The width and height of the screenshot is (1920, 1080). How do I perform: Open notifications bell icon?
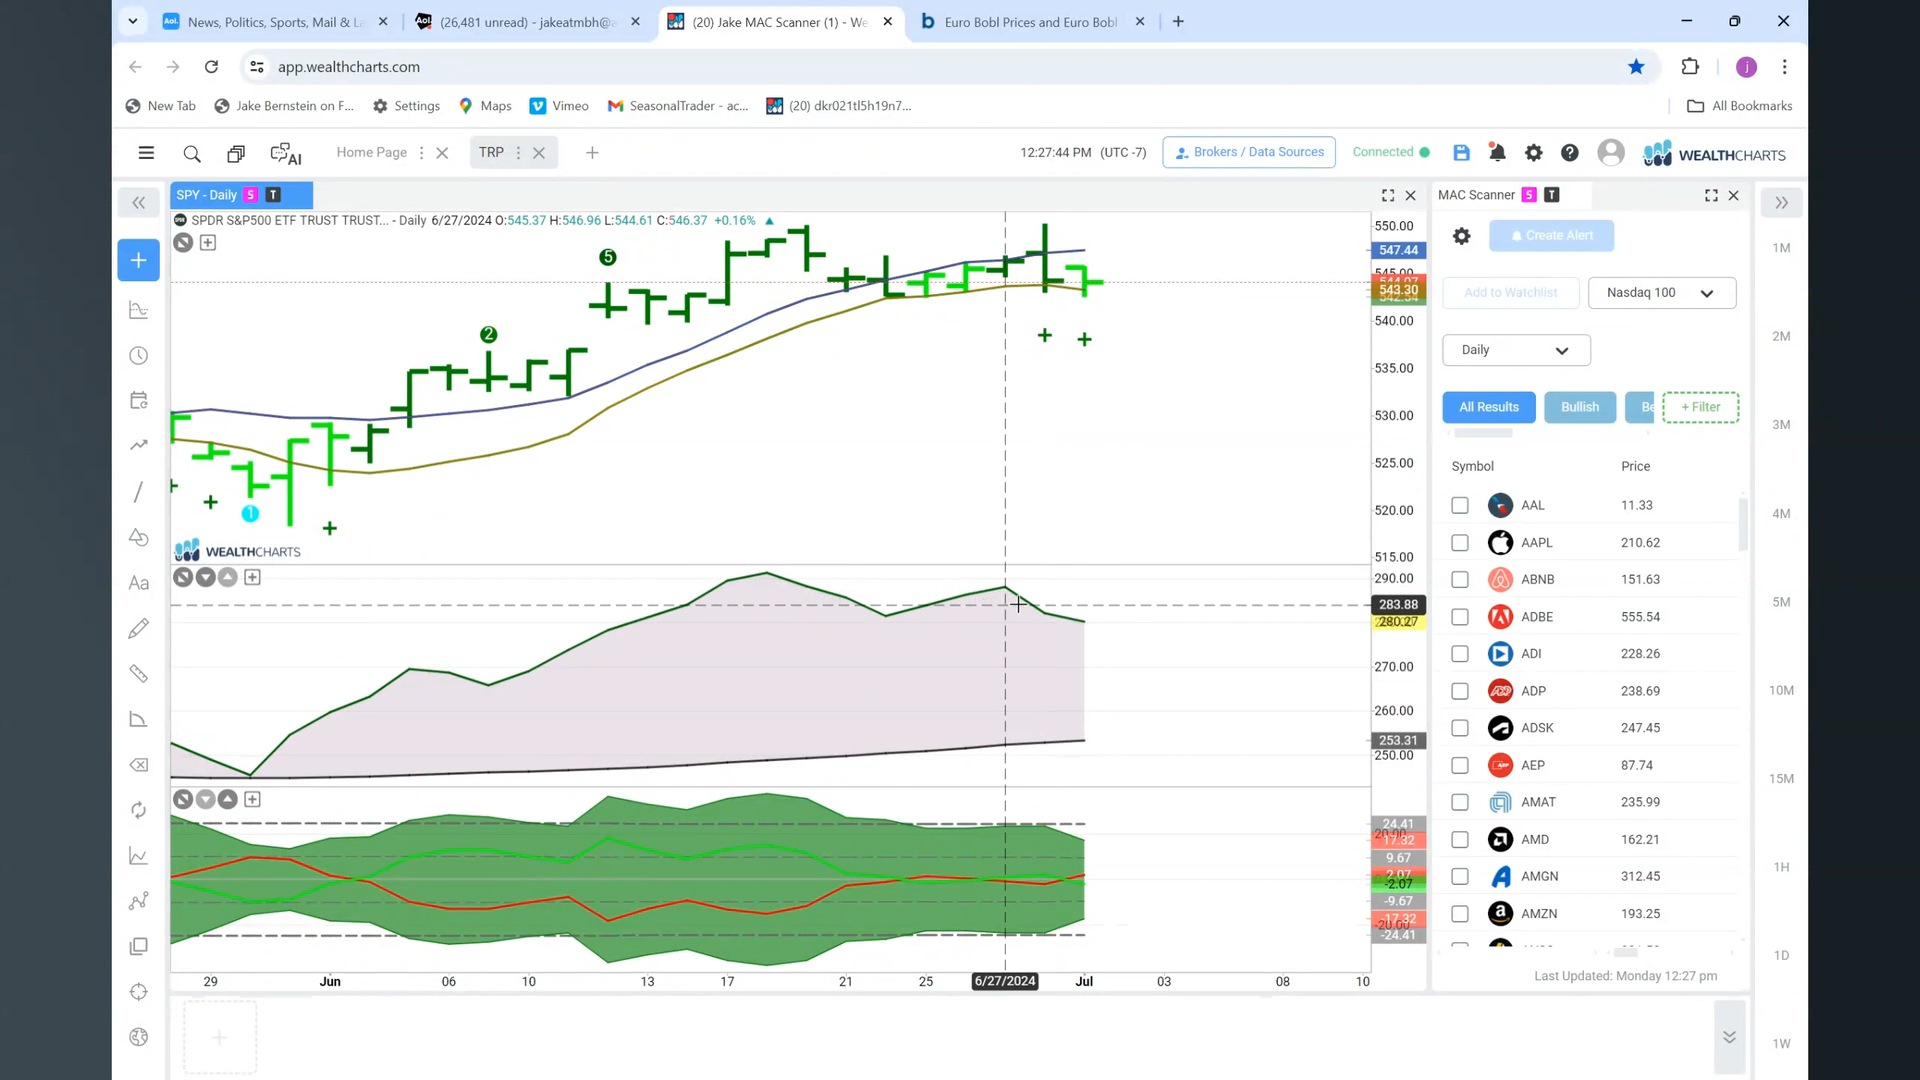tap(1497, 152)
